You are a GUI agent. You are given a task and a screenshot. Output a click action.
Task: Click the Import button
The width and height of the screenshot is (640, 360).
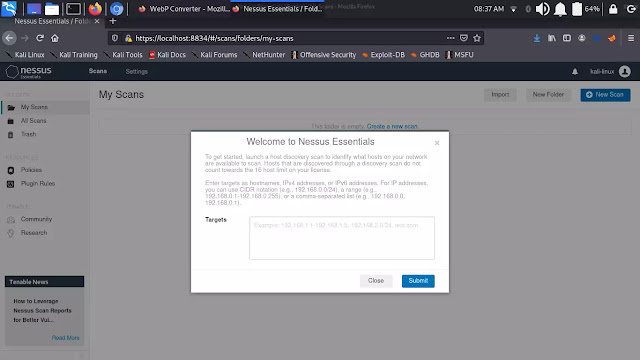[x=500, y=95]
